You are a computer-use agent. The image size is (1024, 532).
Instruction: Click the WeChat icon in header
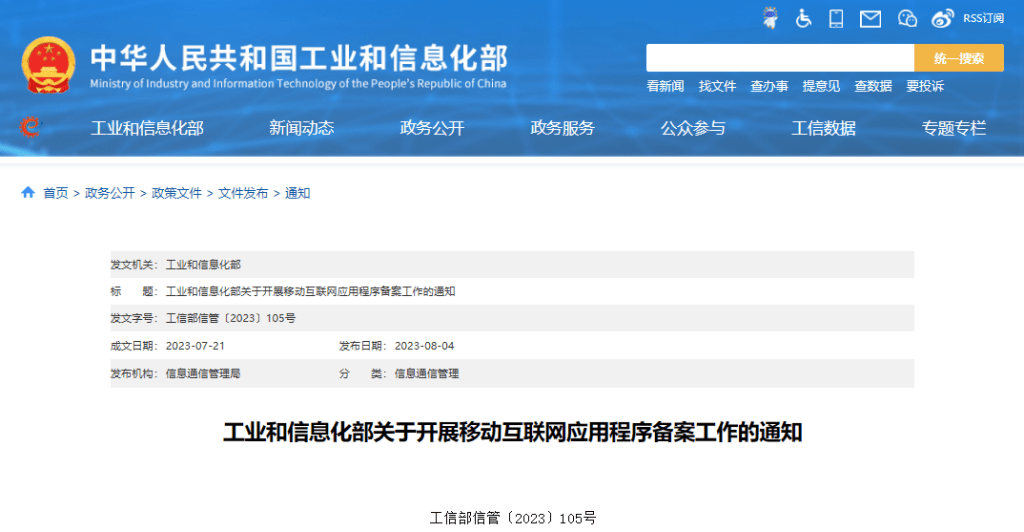click(x=907, y=18)
